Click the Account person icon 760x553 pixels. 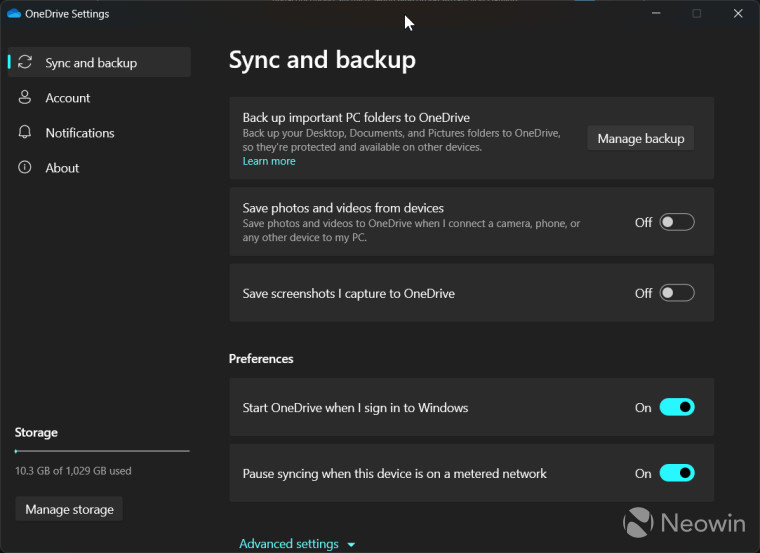(25, 98)
